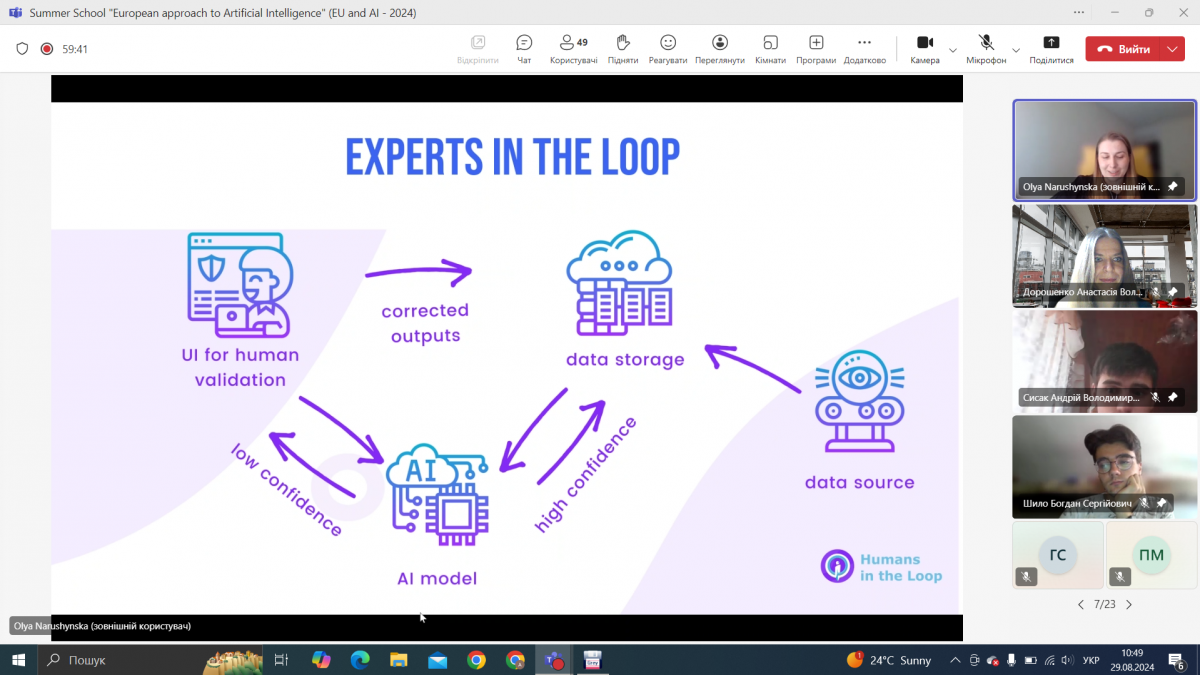Expand camera options dropdown arrow
This screenshot has height=675, width=1200.
coord(953,49)
